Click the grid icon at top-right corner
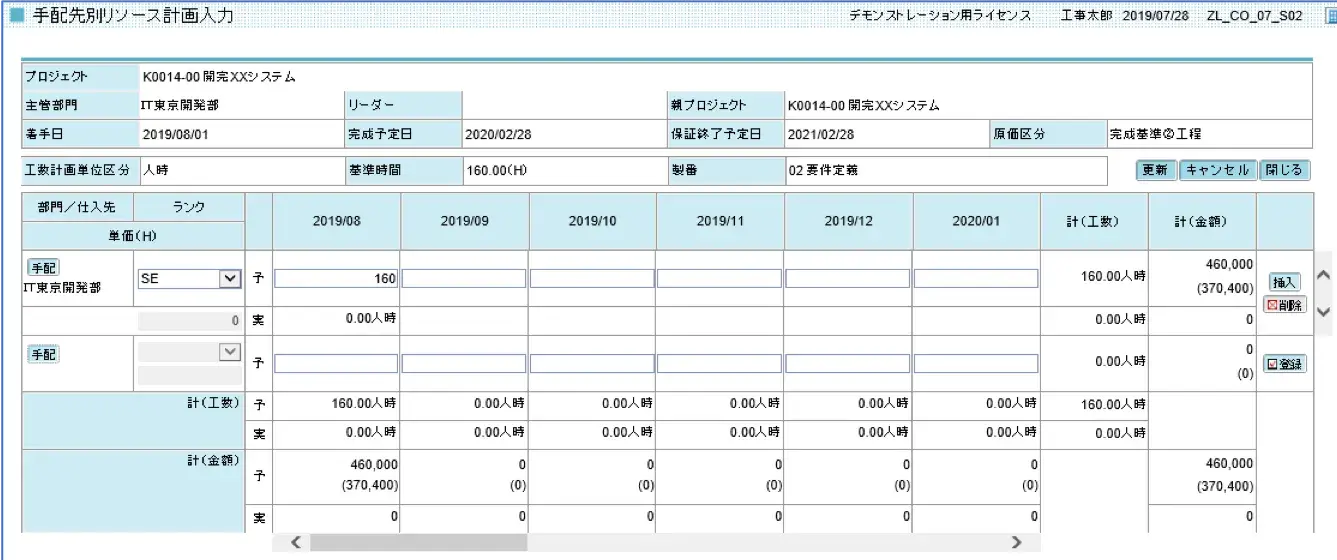This screenshot has height=560, width=1337. [x=1327, y=16]
